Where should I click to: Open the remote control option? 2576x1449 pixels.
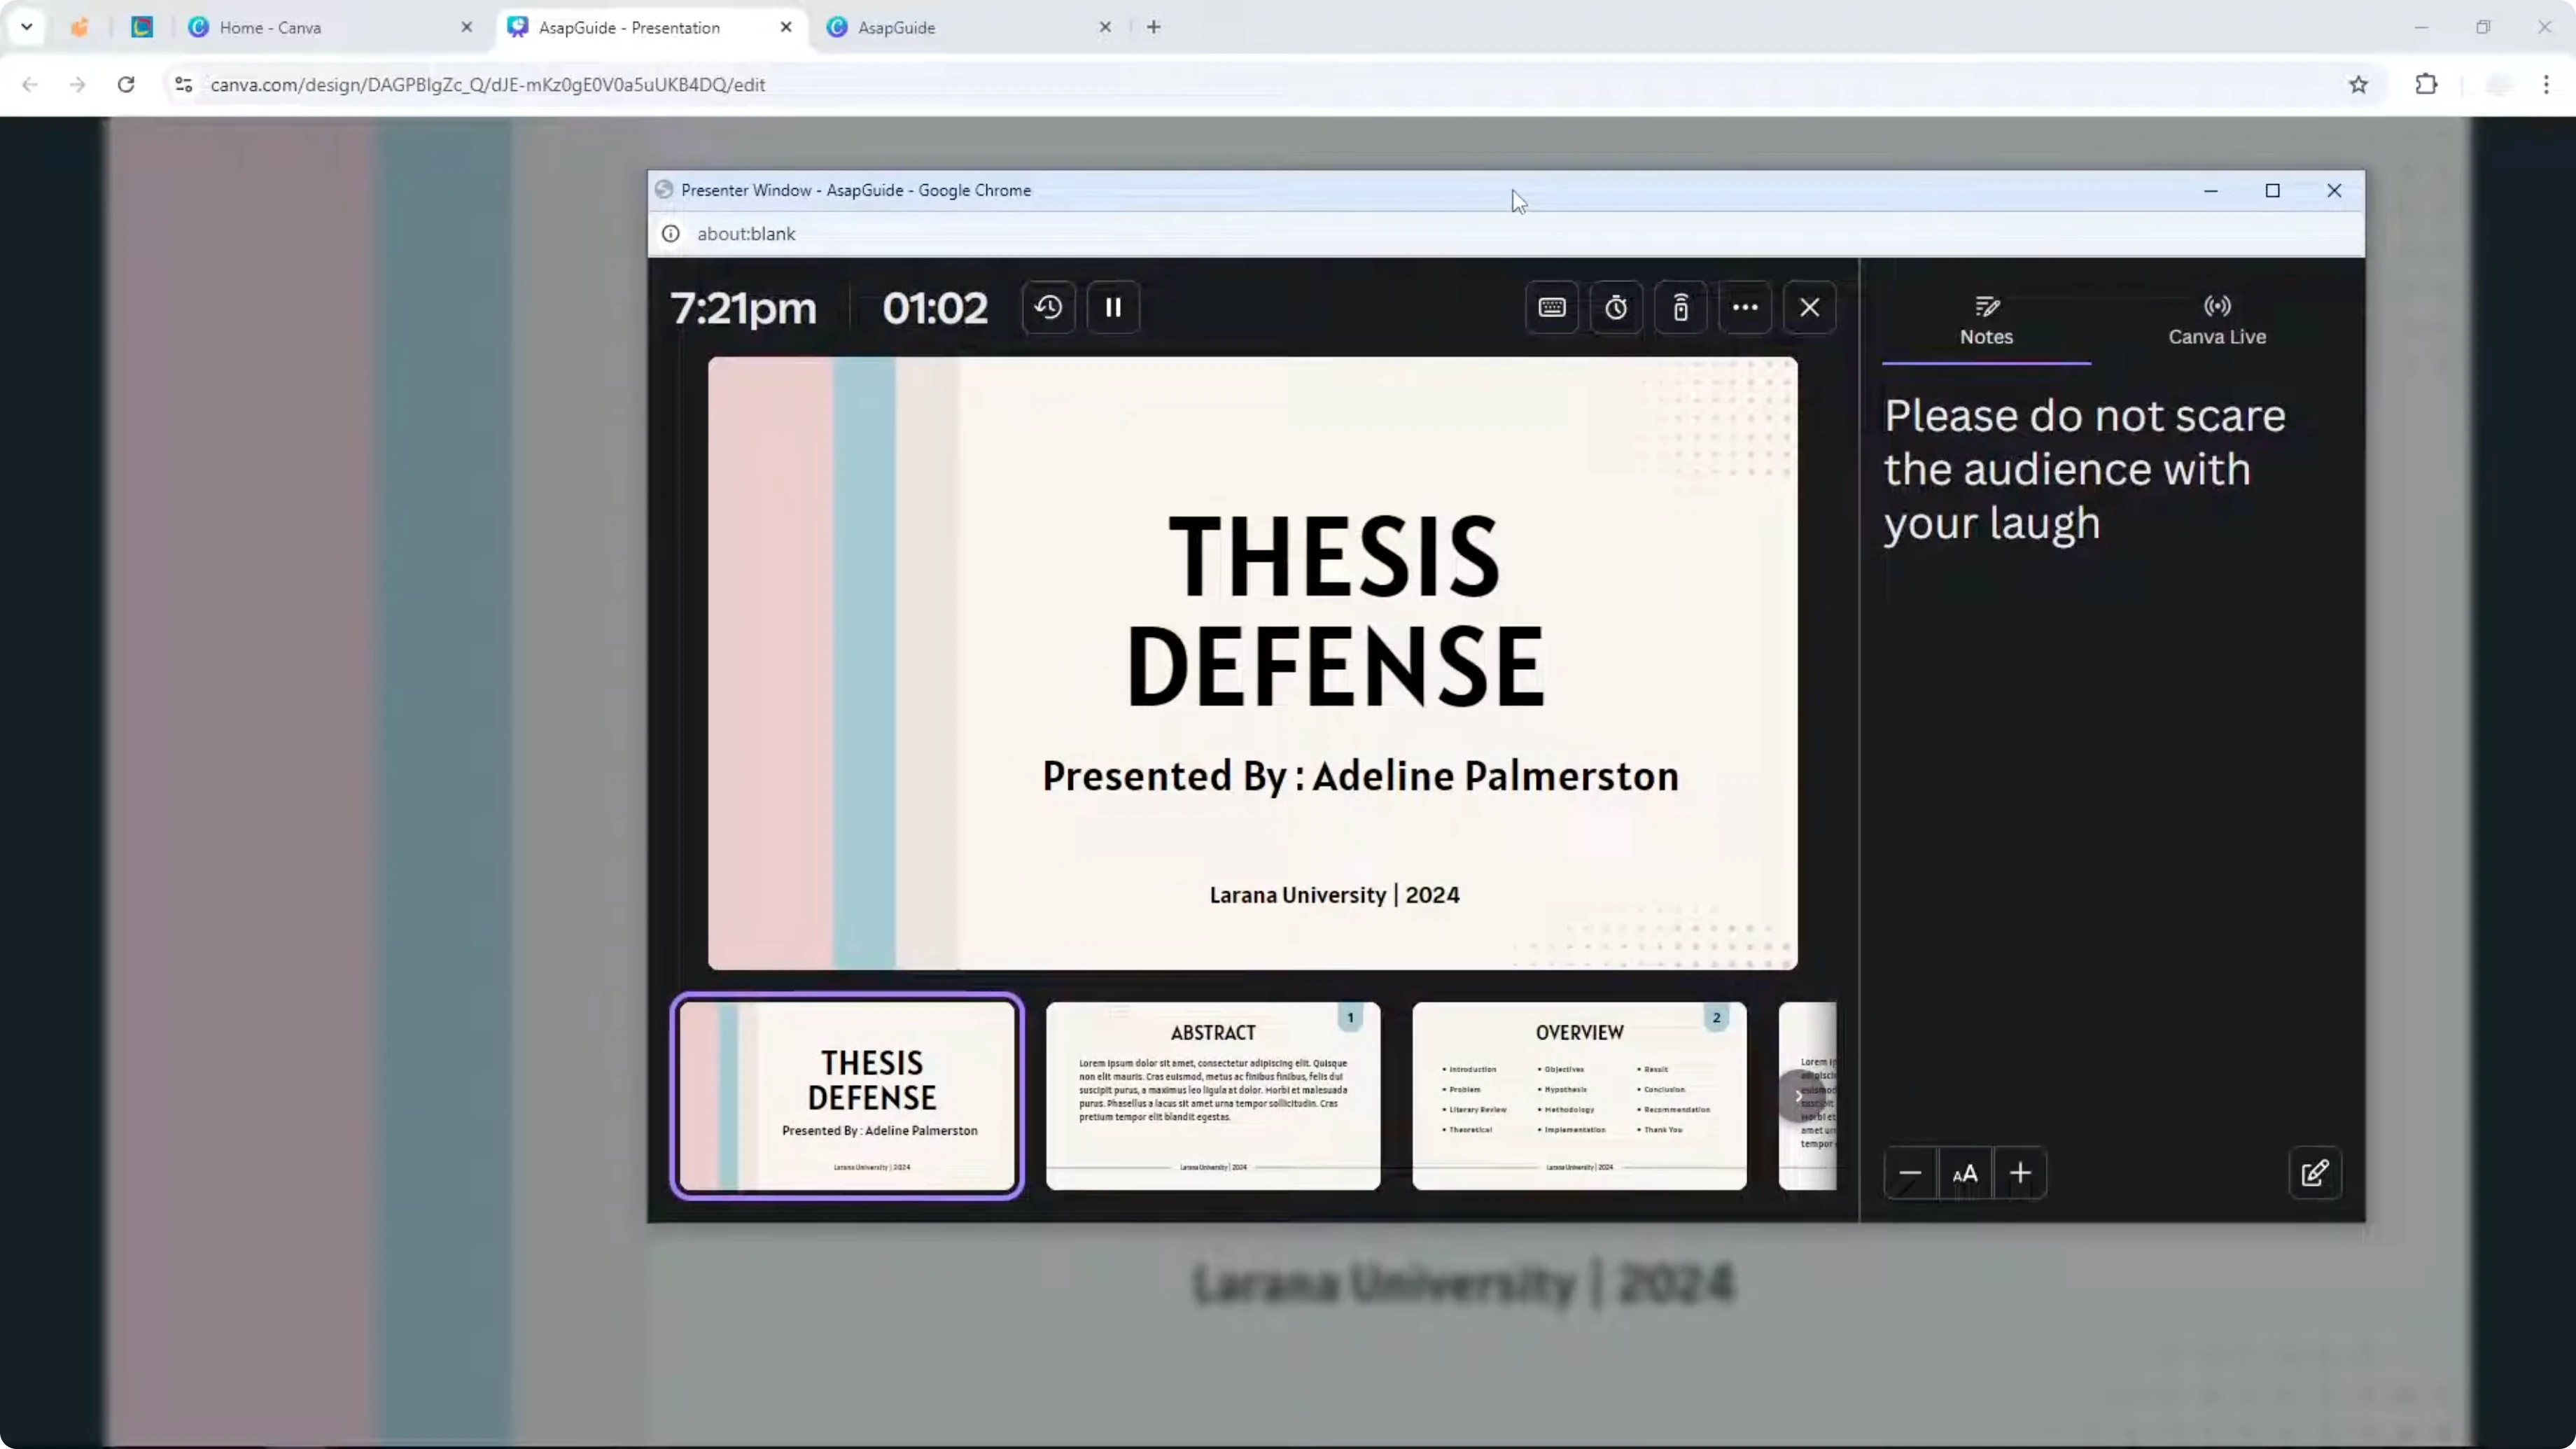(x=1681, y=307)
